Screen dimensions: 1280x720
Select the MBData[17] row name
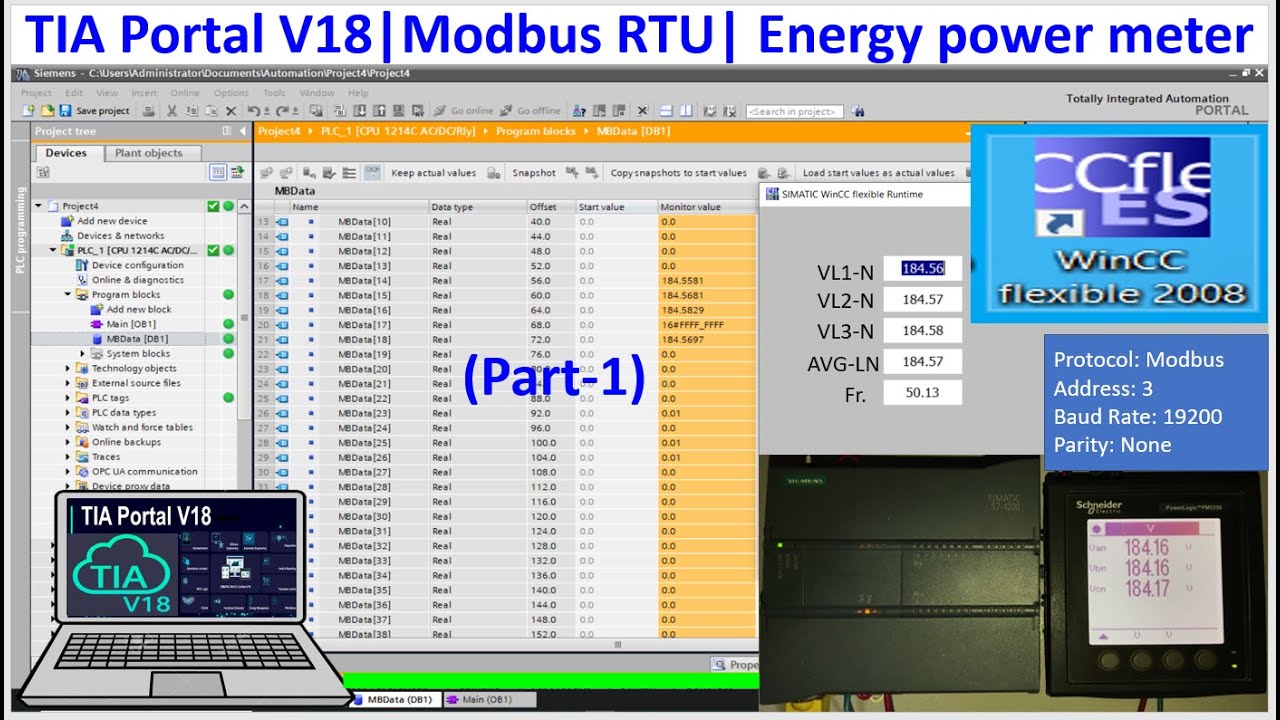pos(364,325)
